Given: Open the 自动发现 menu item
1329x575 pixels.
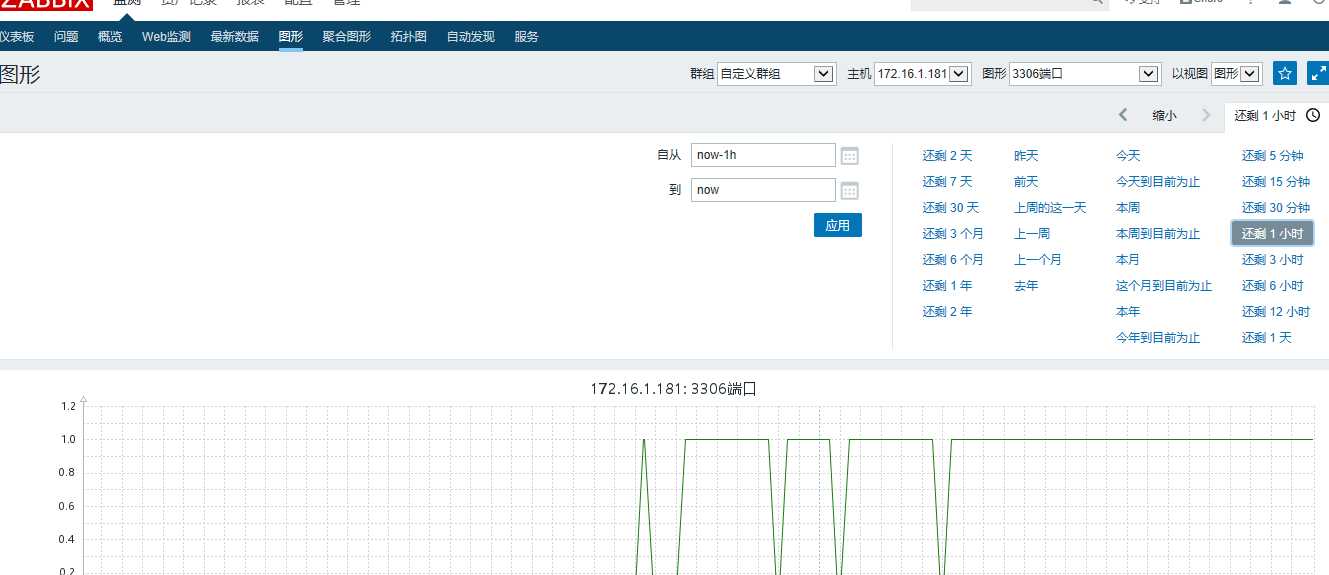Looking at the screenshot, I should (x=470, y=37).
